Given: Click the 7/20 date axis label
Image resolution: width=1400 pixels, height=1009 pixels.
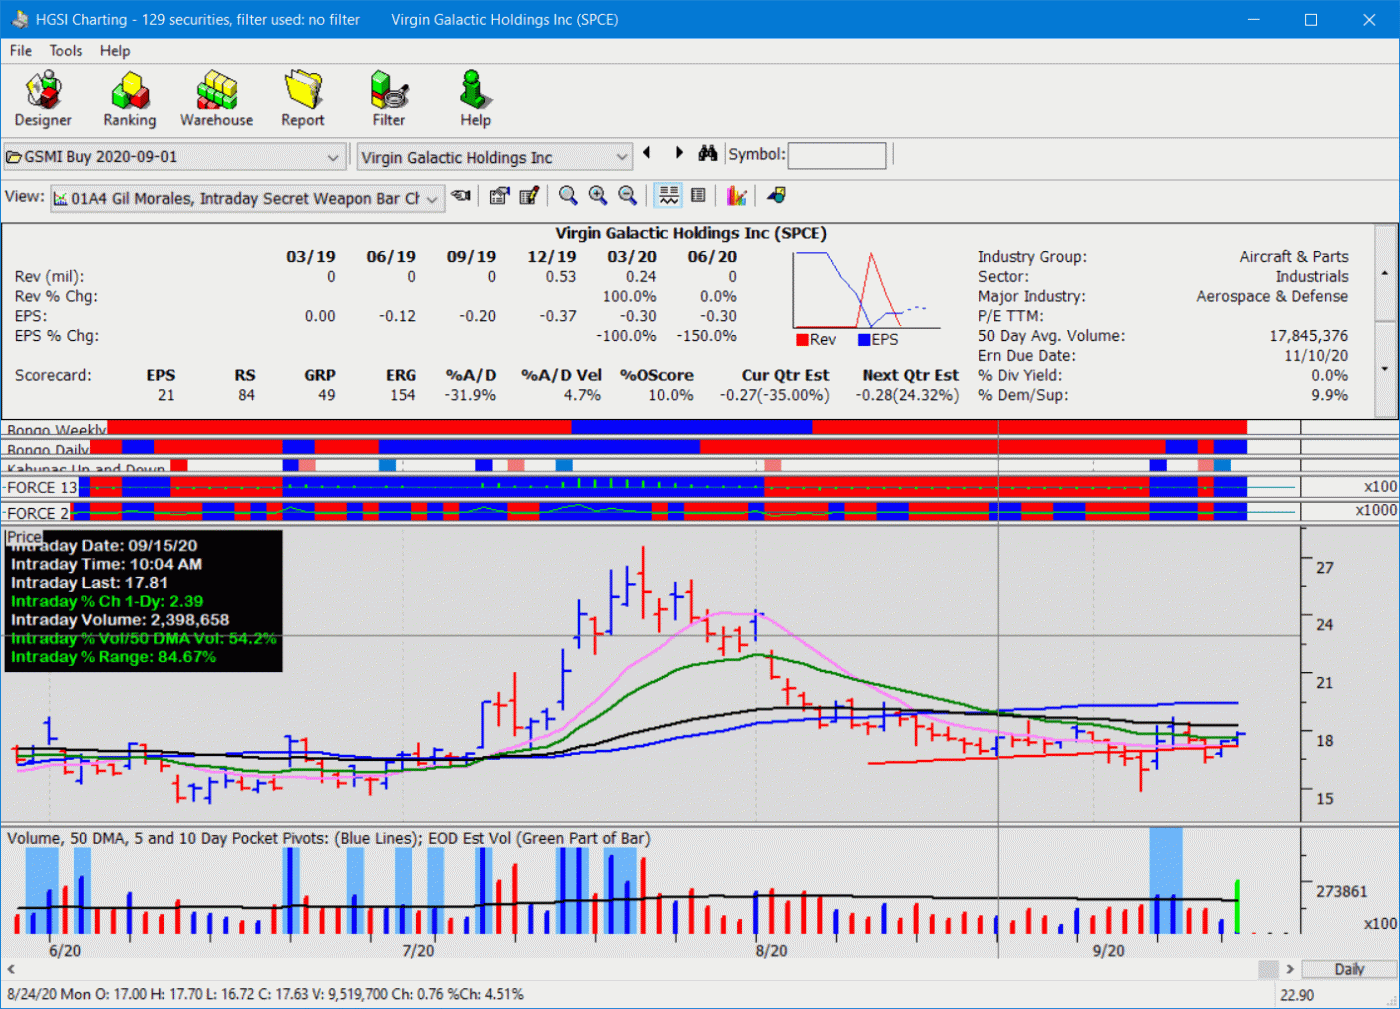Looking at the screenshot, I should click(418, 951).
